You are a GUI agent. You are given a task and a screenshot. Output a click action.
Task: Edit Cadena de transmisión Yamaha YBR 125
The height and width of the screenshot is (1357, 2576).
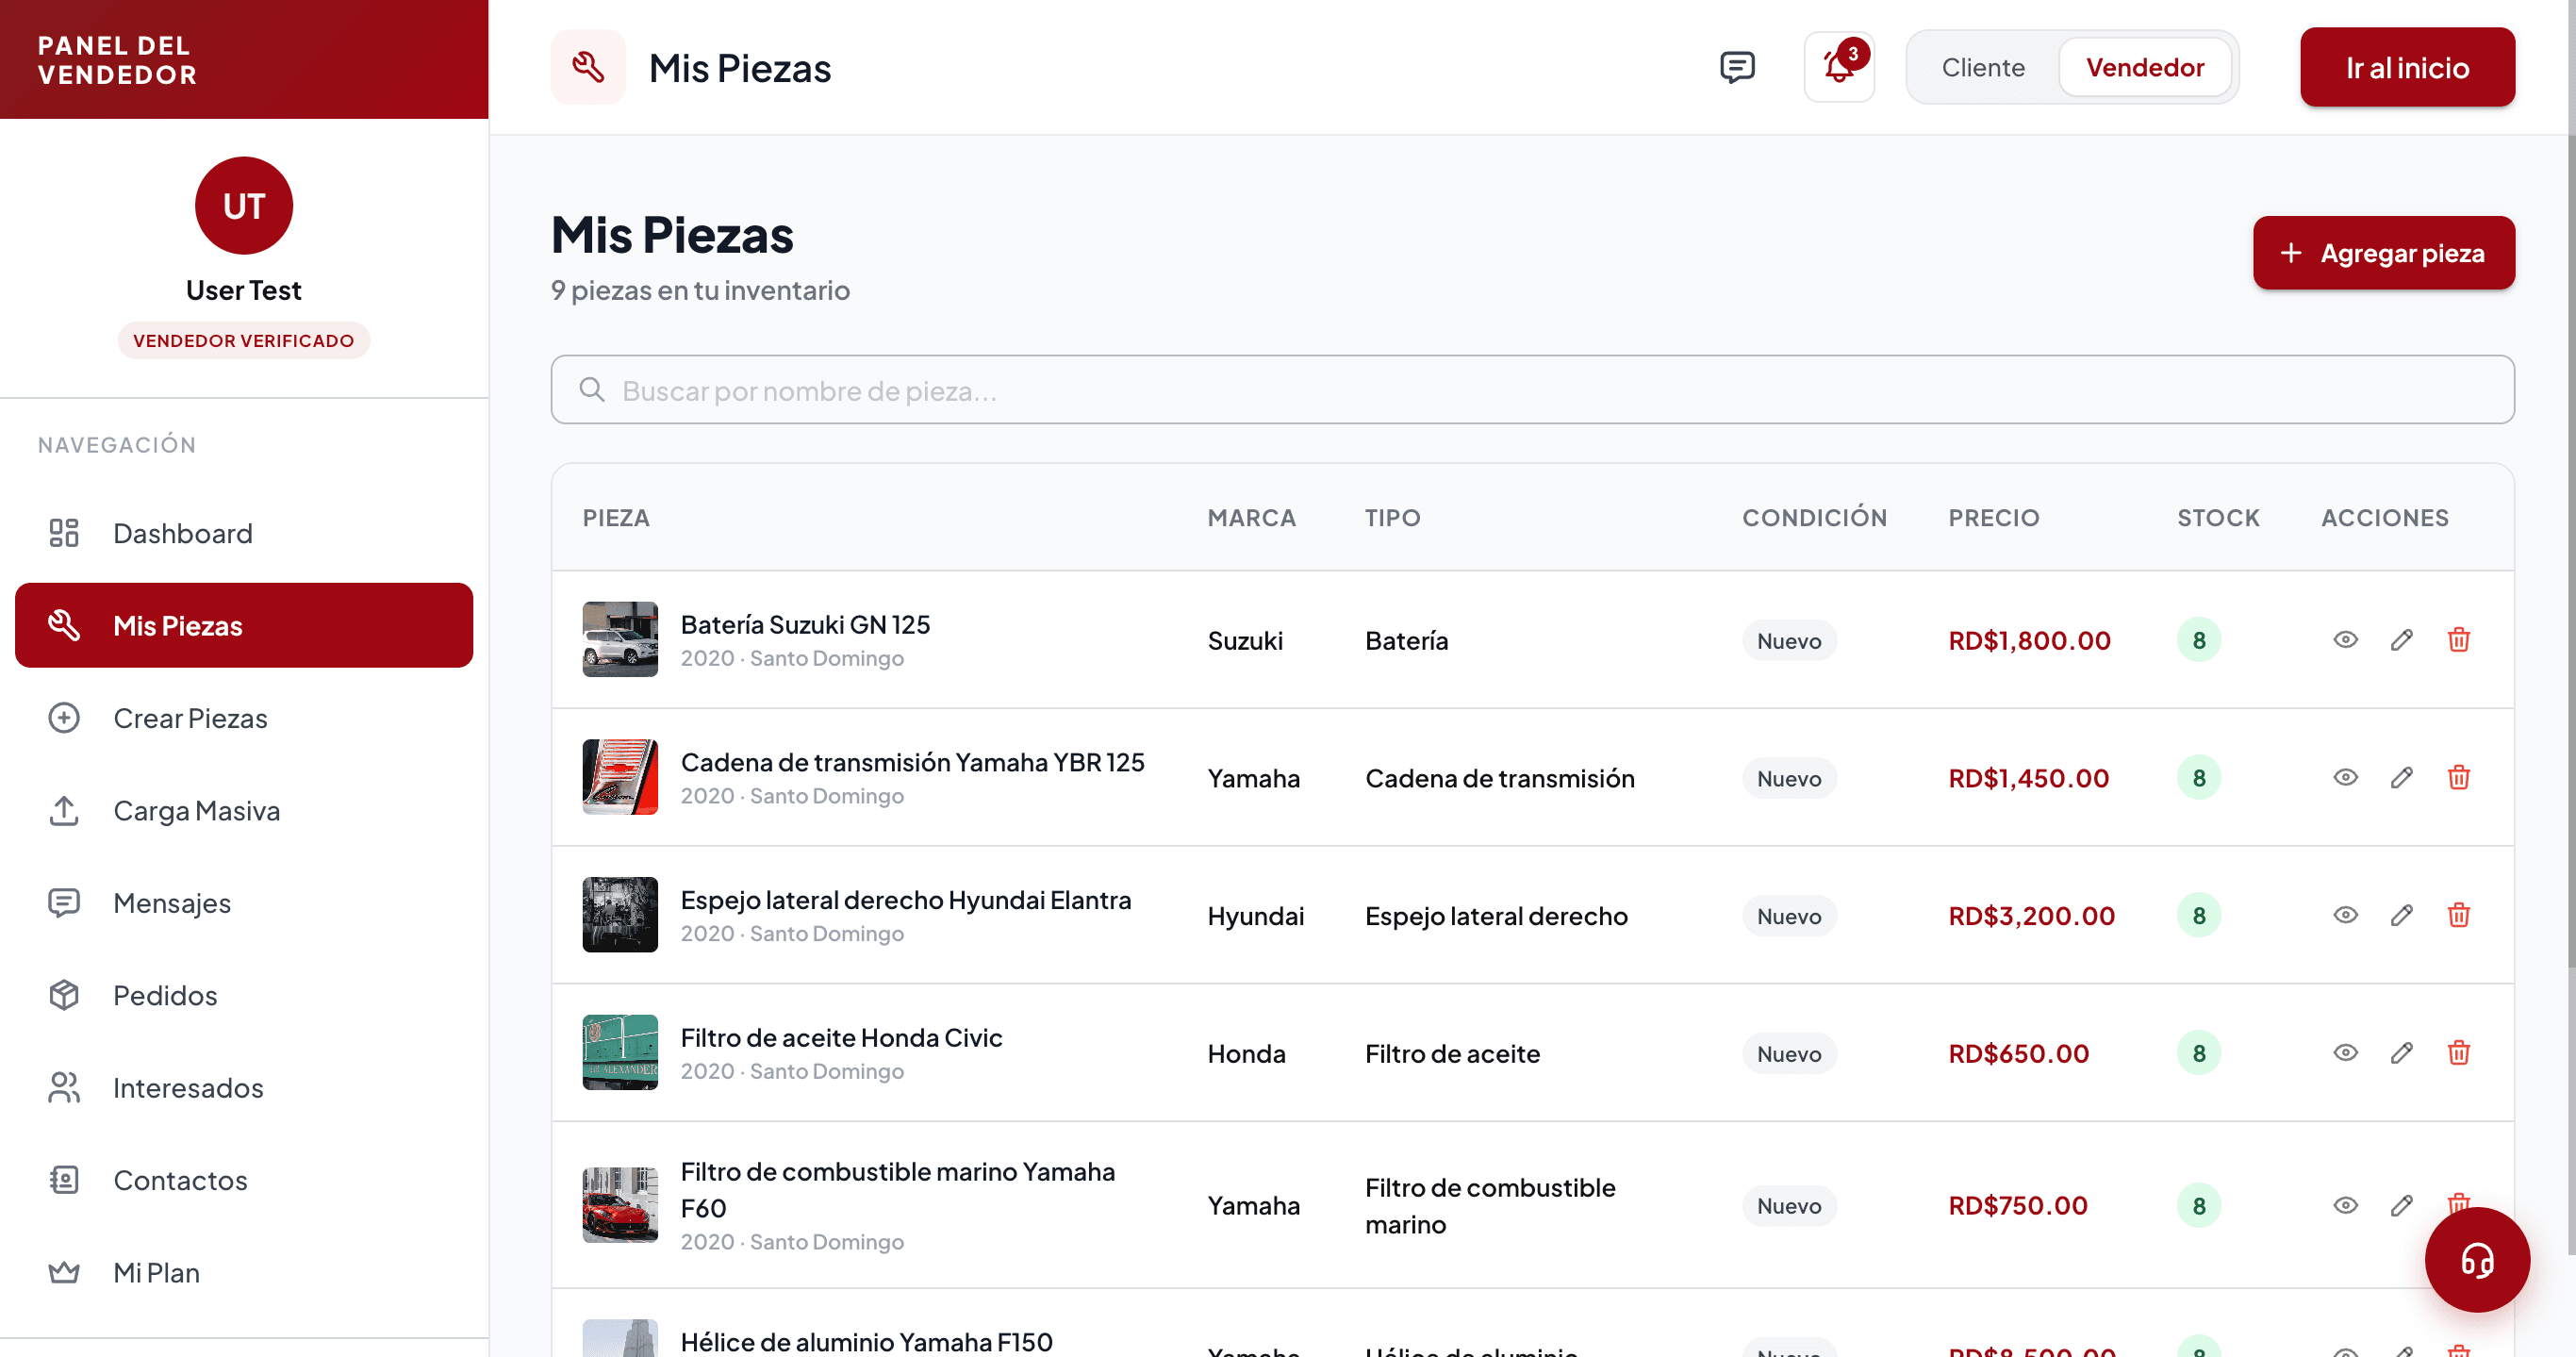coord(2401,778)
